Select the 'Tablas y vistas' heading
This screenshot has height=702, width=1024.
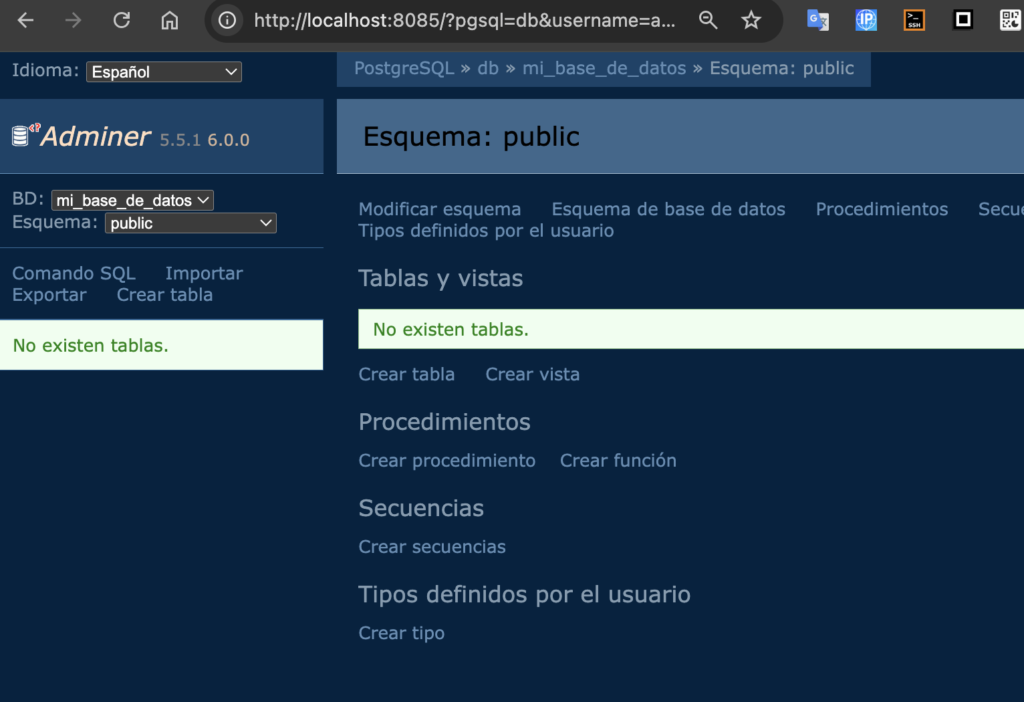pos(441,278)
